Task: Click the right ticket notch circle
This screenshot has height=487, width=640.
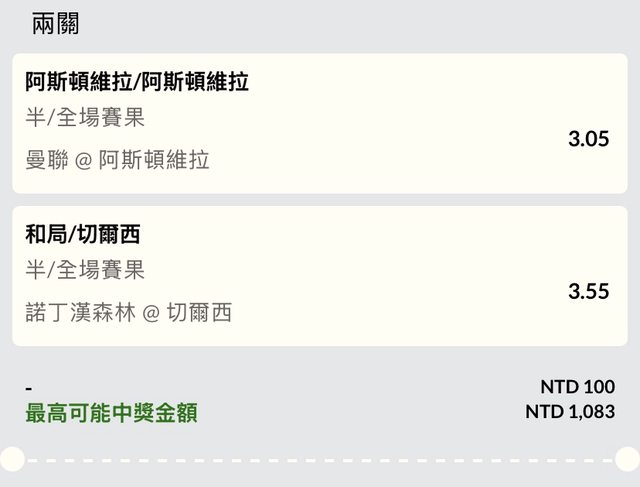Action: (628, 459)
